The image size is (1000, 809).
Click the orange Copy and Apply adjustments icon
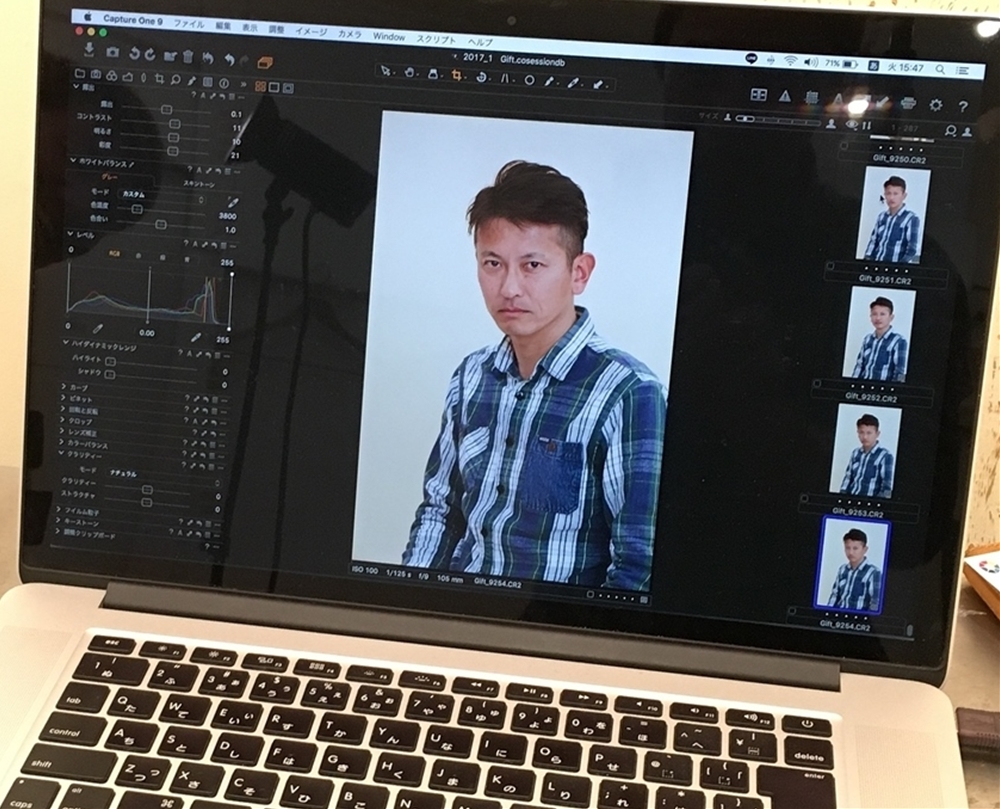coord(265,62)
